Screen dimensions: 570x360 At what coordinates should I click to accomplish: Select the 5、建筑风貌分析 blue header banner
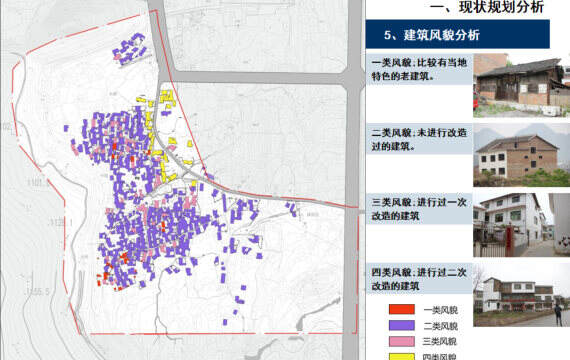[458, 35]
